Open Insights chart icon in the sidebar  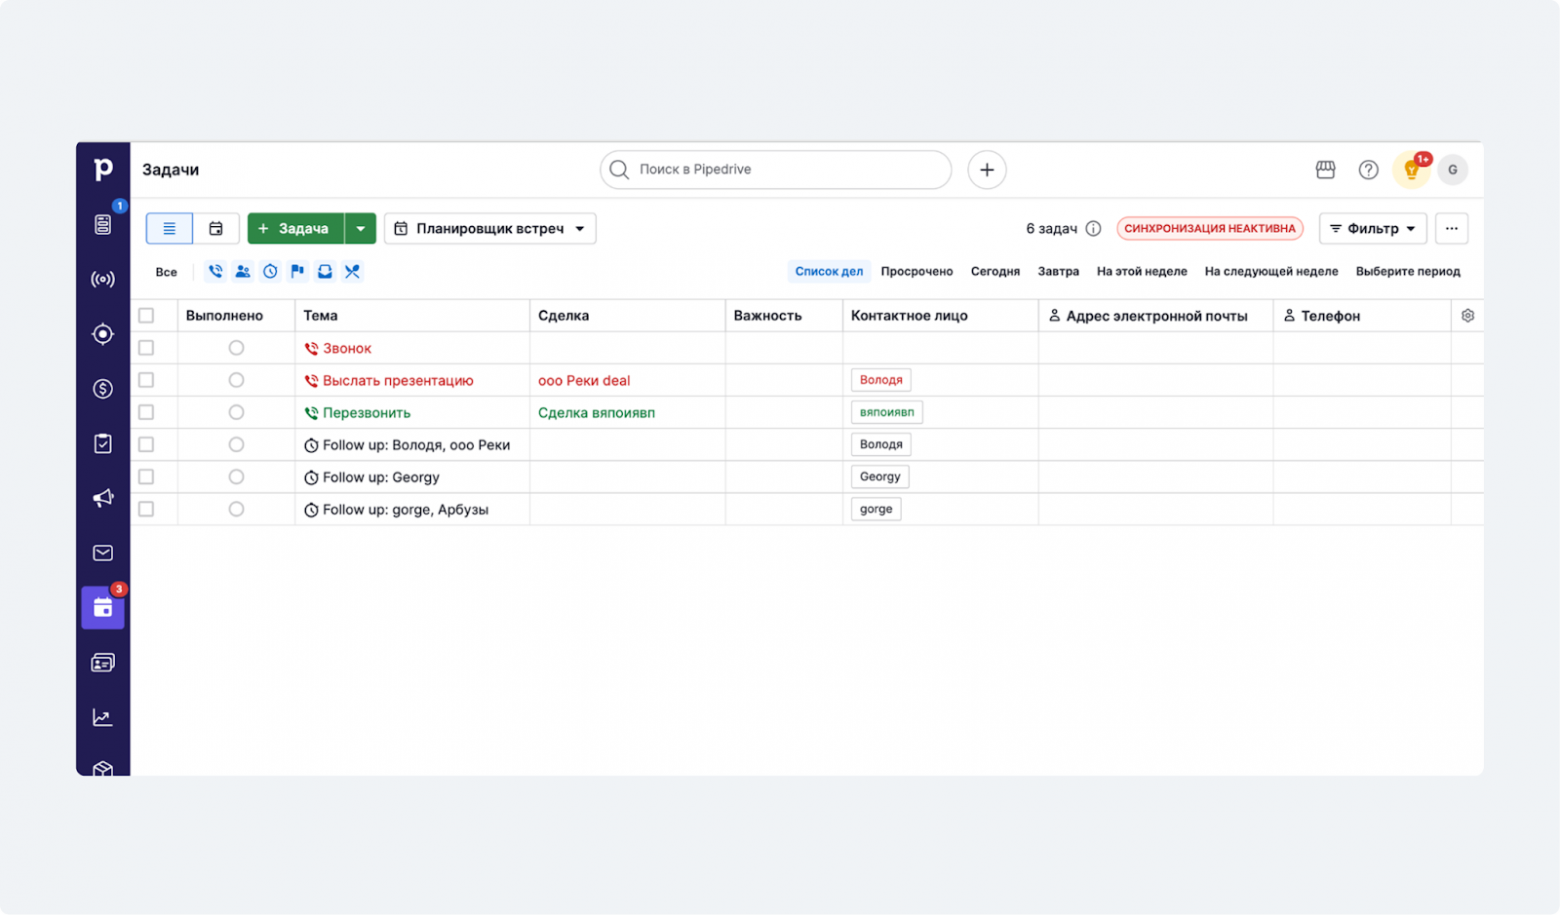tap(102, 716)
